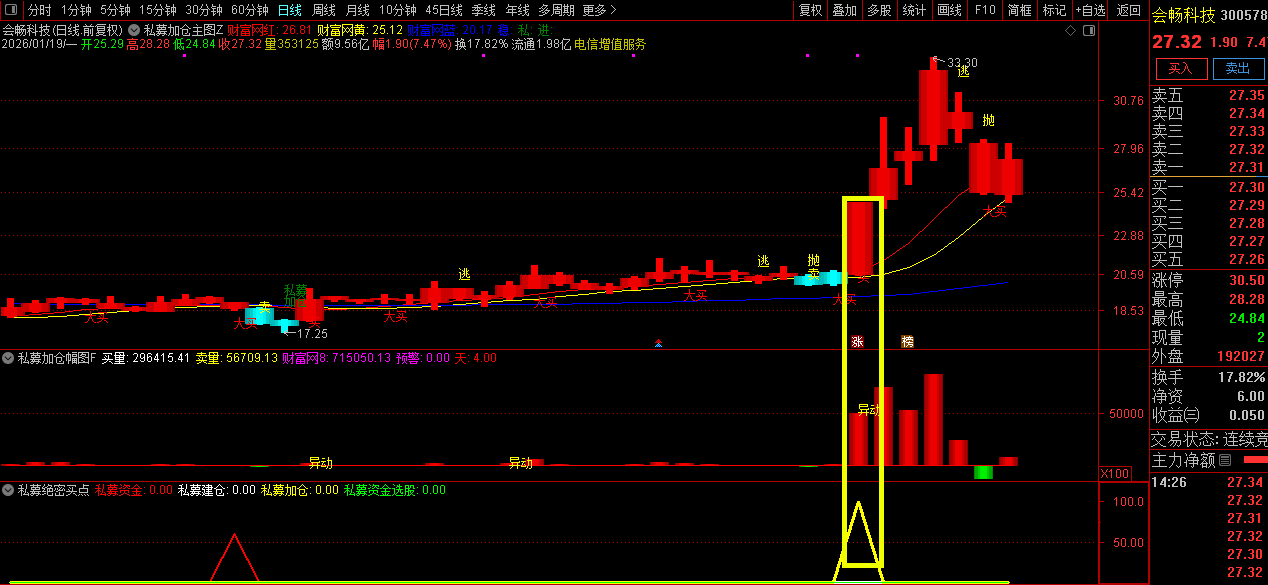Click the X100 scale label
This screenshot has width=1268, height=585.
[1114, 473]
